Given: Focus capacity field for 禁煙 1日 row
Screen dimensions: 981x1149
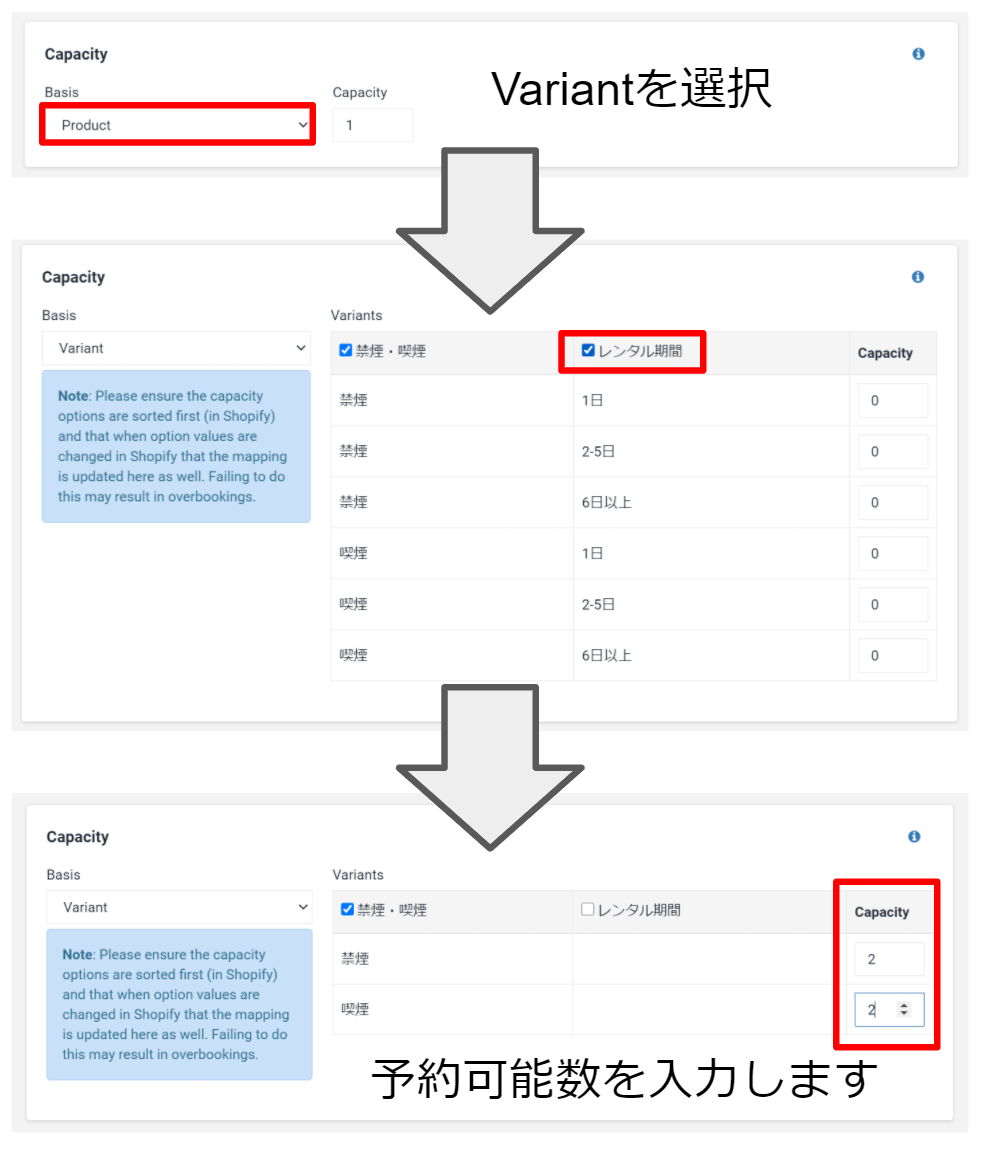Looking at the screenshot, I should pos(892,400).
